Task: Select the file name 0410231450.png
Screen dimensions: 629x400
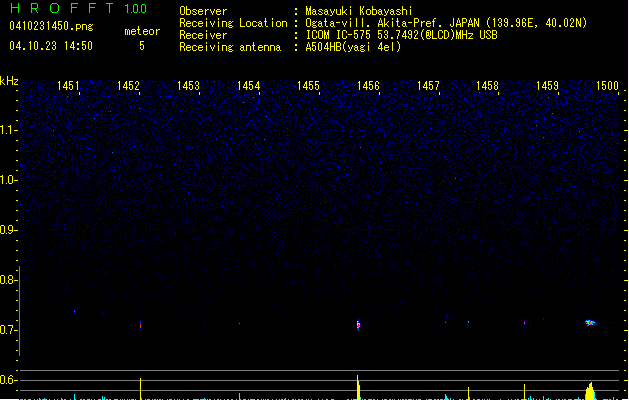Action: pyautogui.click(x=51, y=26)
